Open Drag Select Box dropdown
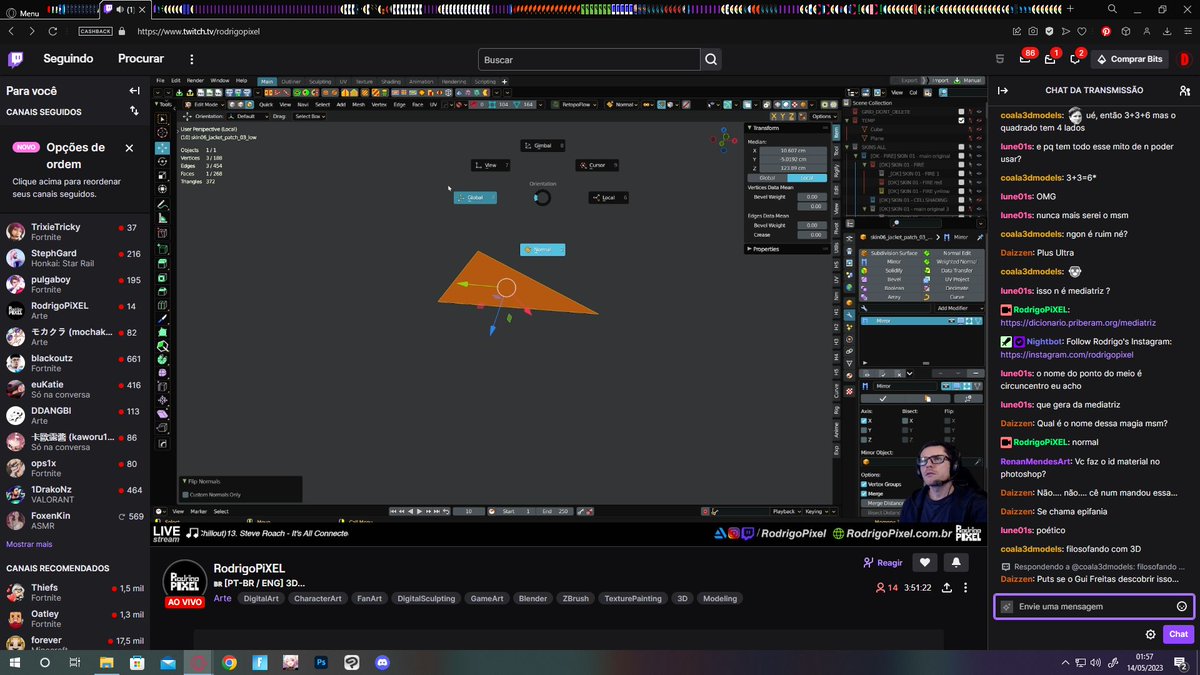This screenshot has height=675, width=1200. (x=308, y=116)
